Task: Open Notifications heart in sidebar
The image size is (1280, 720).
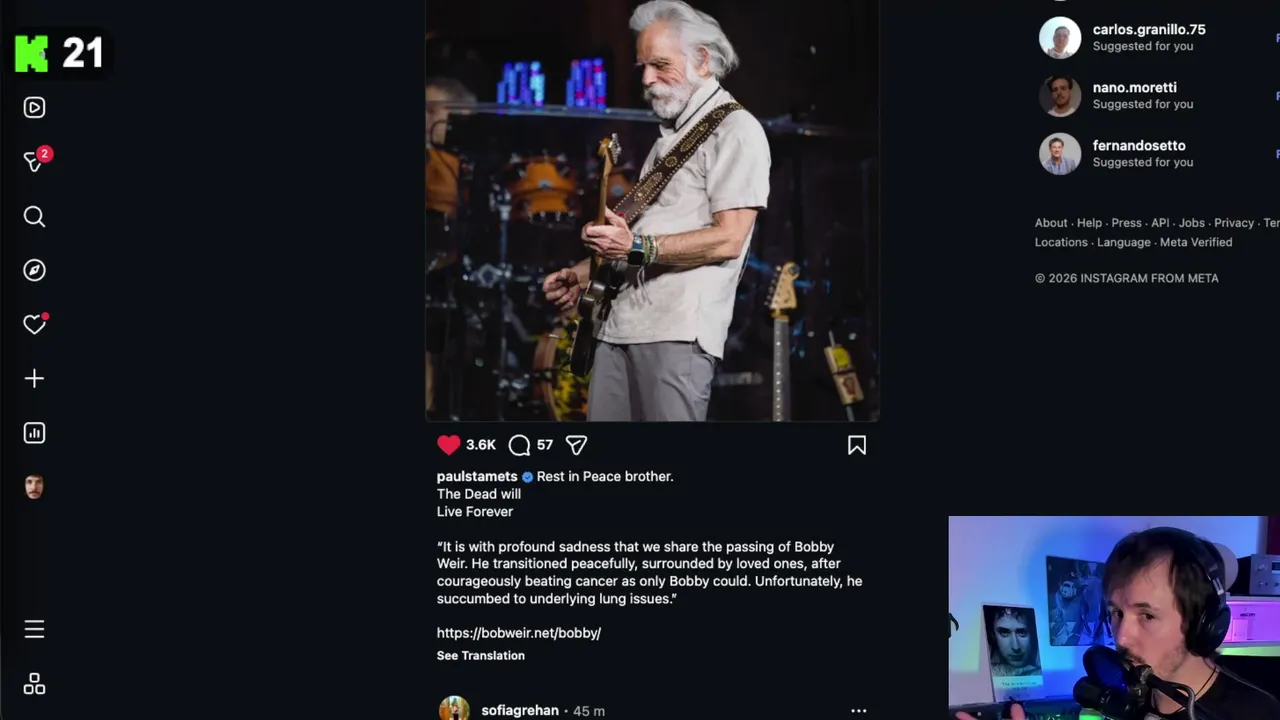Action: pyautogui.click(x=34, y=325)
